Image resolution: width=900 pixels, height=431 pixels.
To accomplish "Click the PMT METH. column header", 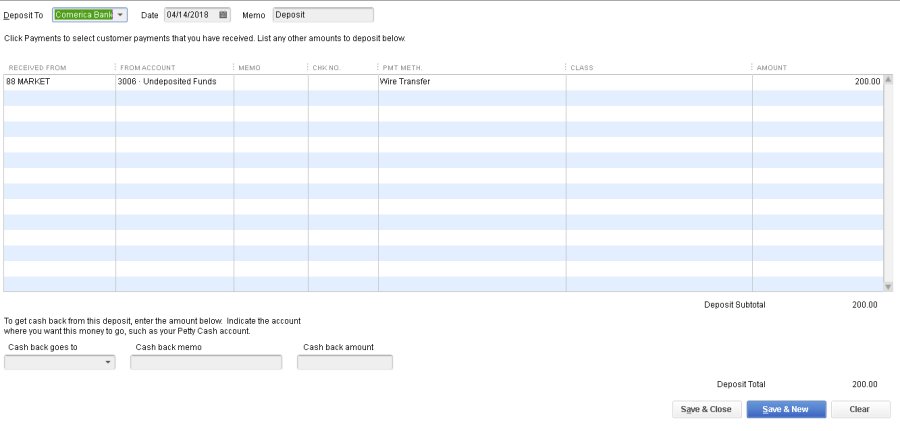I will point(402,68).
